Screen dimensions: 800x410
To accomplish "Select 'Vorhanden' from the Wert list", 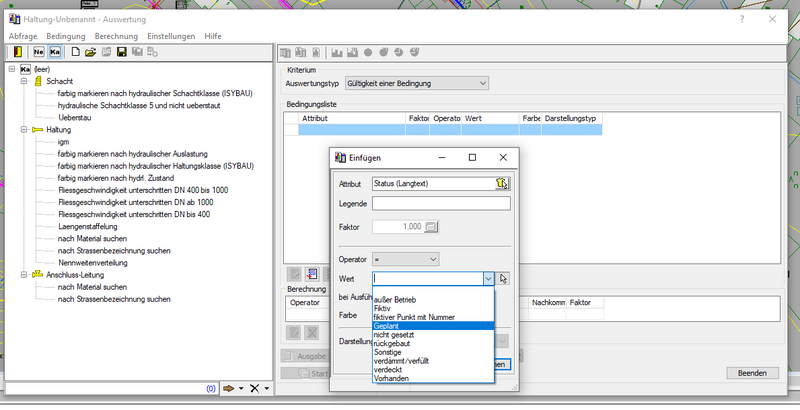I will (433, 378).
